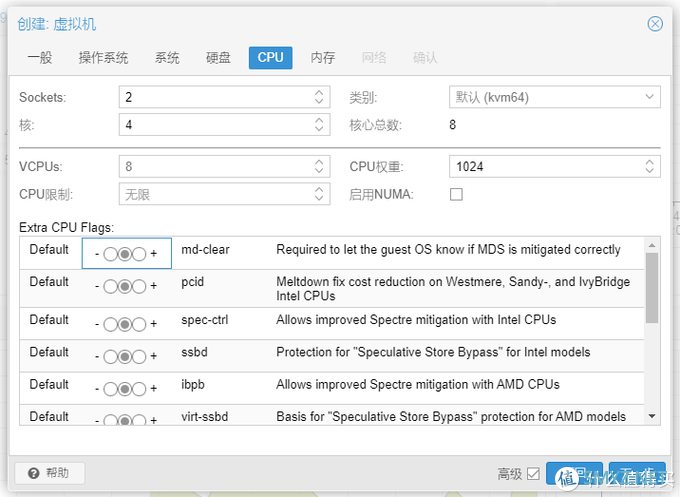Set md-clear flag to default
The image size is (680, 497).
[124, 254]
